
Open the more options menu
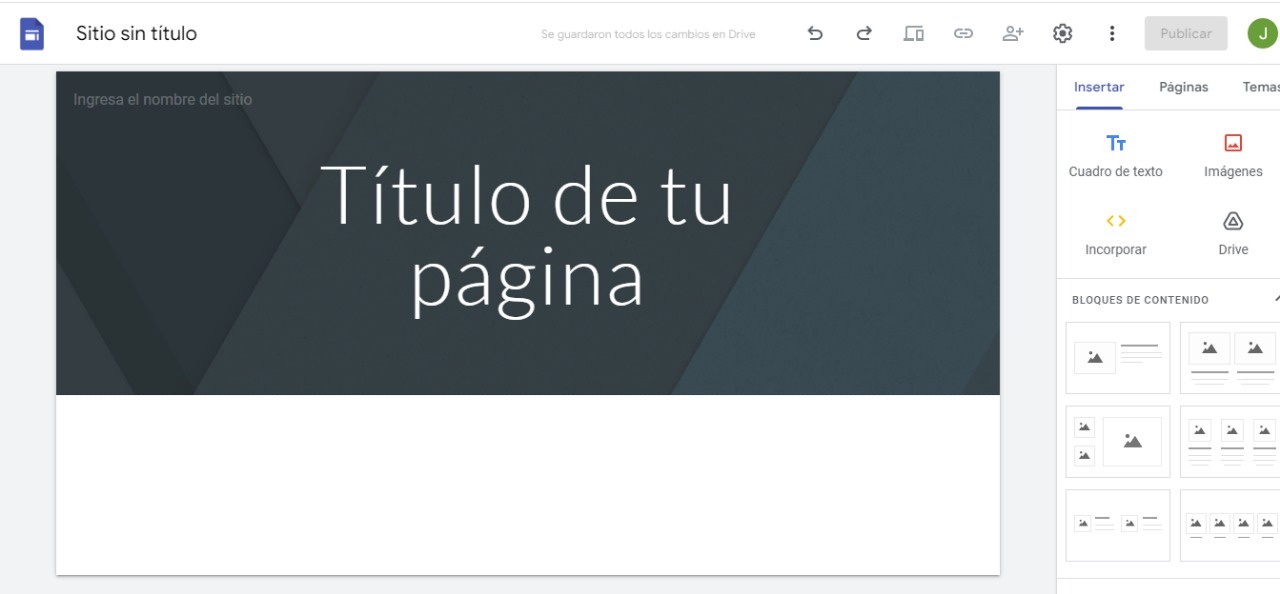(x=1111, y=33)
